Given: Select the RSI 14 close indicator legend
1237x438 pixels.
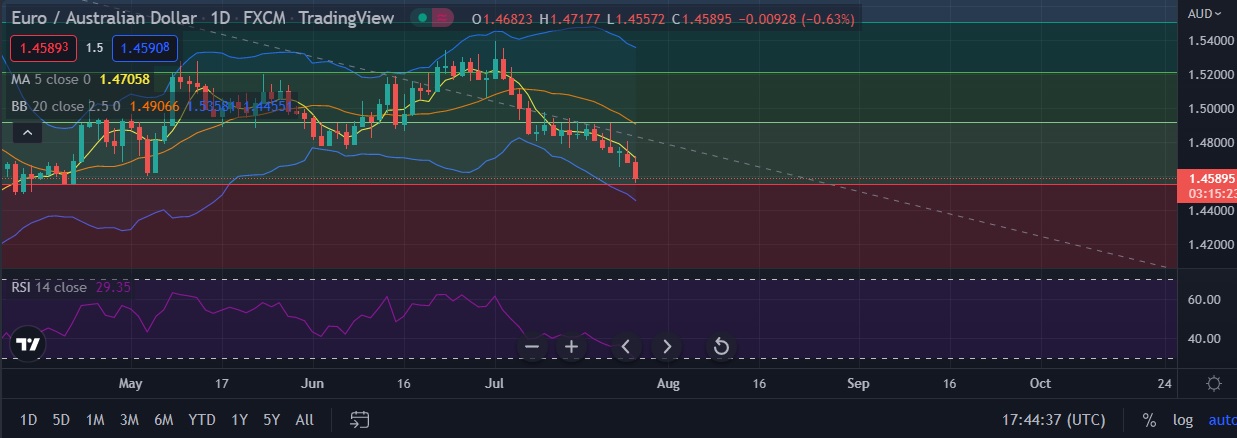Looking at the screenshot, I should coord(49,287).
